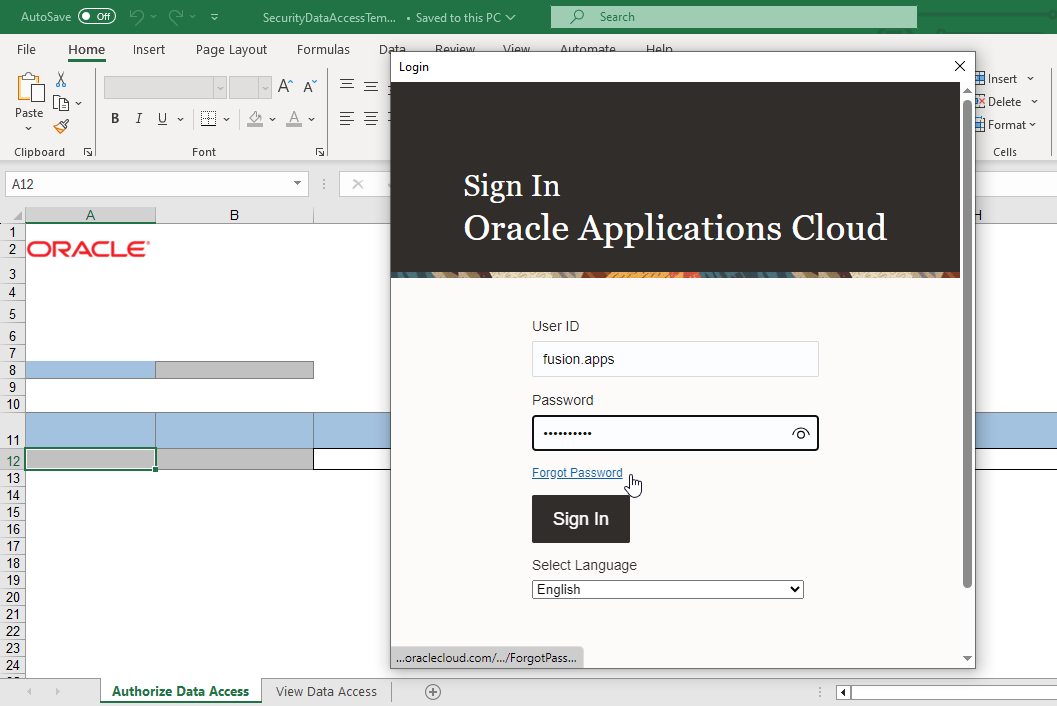Open the Page Layout tab
The height and width of the screenshot is (706, 1057).
coord(231,49)
